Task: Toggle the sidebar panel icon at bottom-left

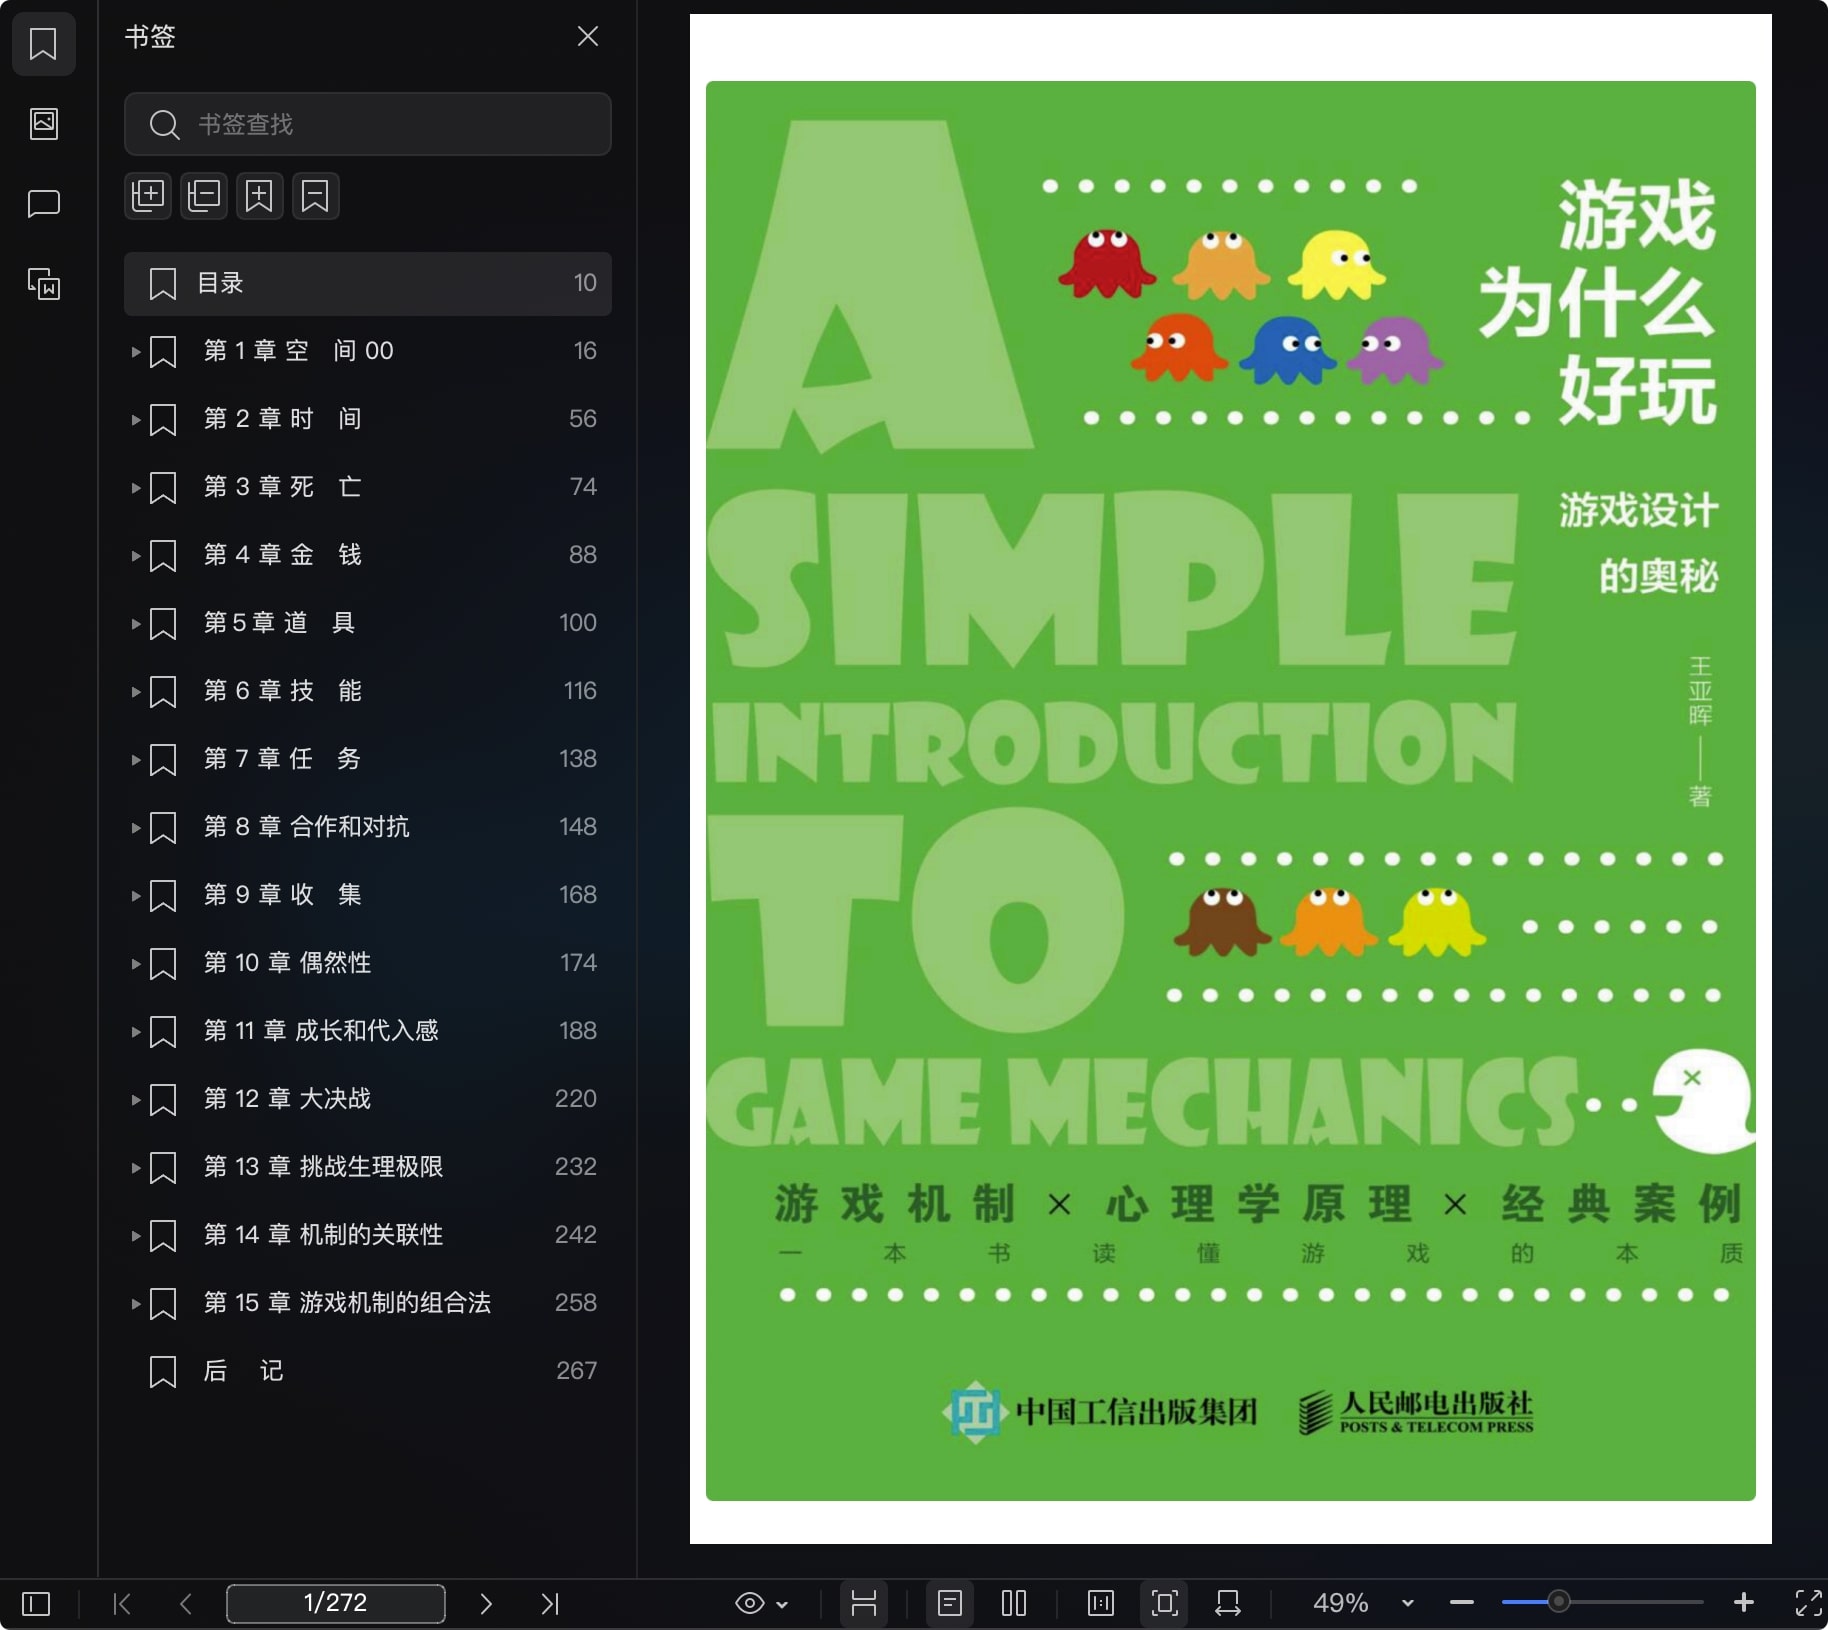Action: coord(36,1604)
